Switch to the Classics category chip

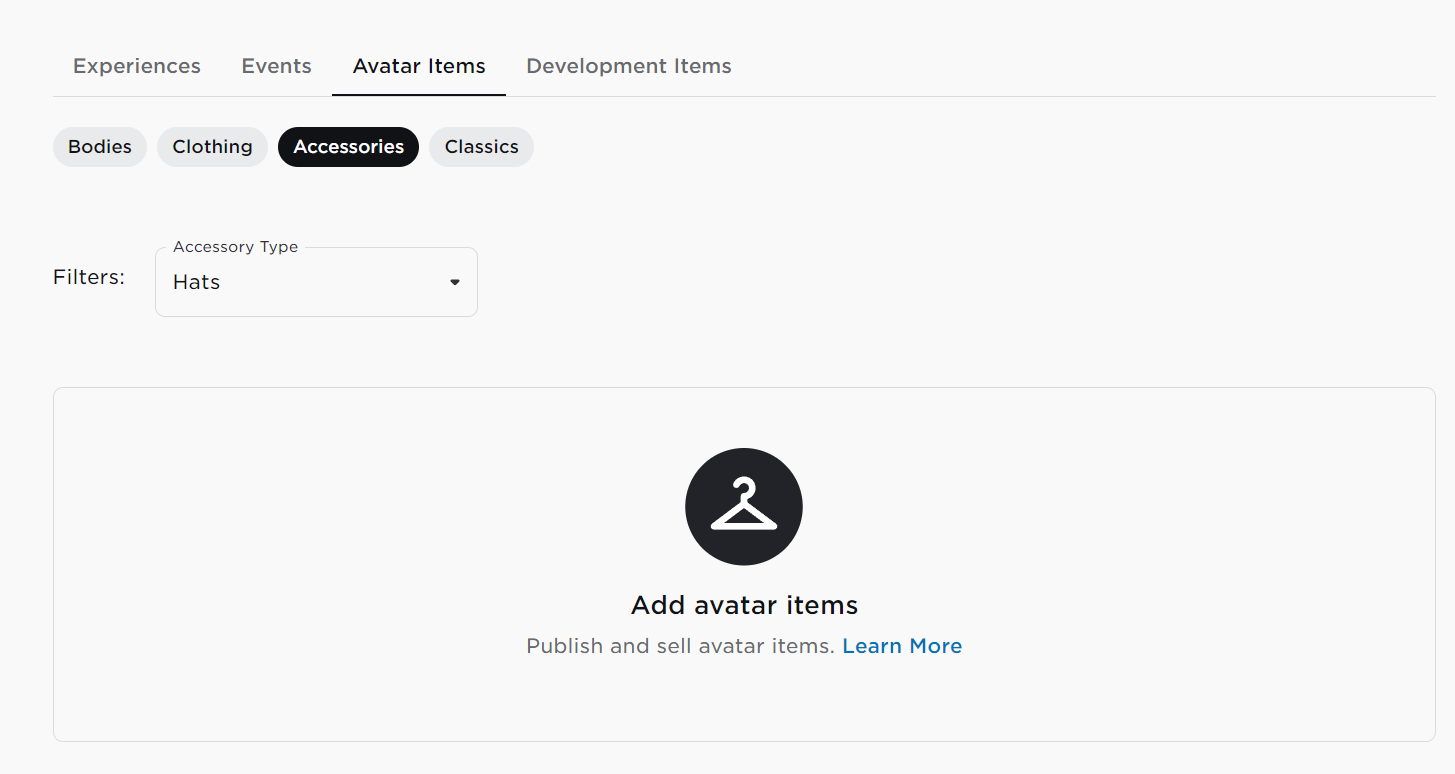pos(481,147)
